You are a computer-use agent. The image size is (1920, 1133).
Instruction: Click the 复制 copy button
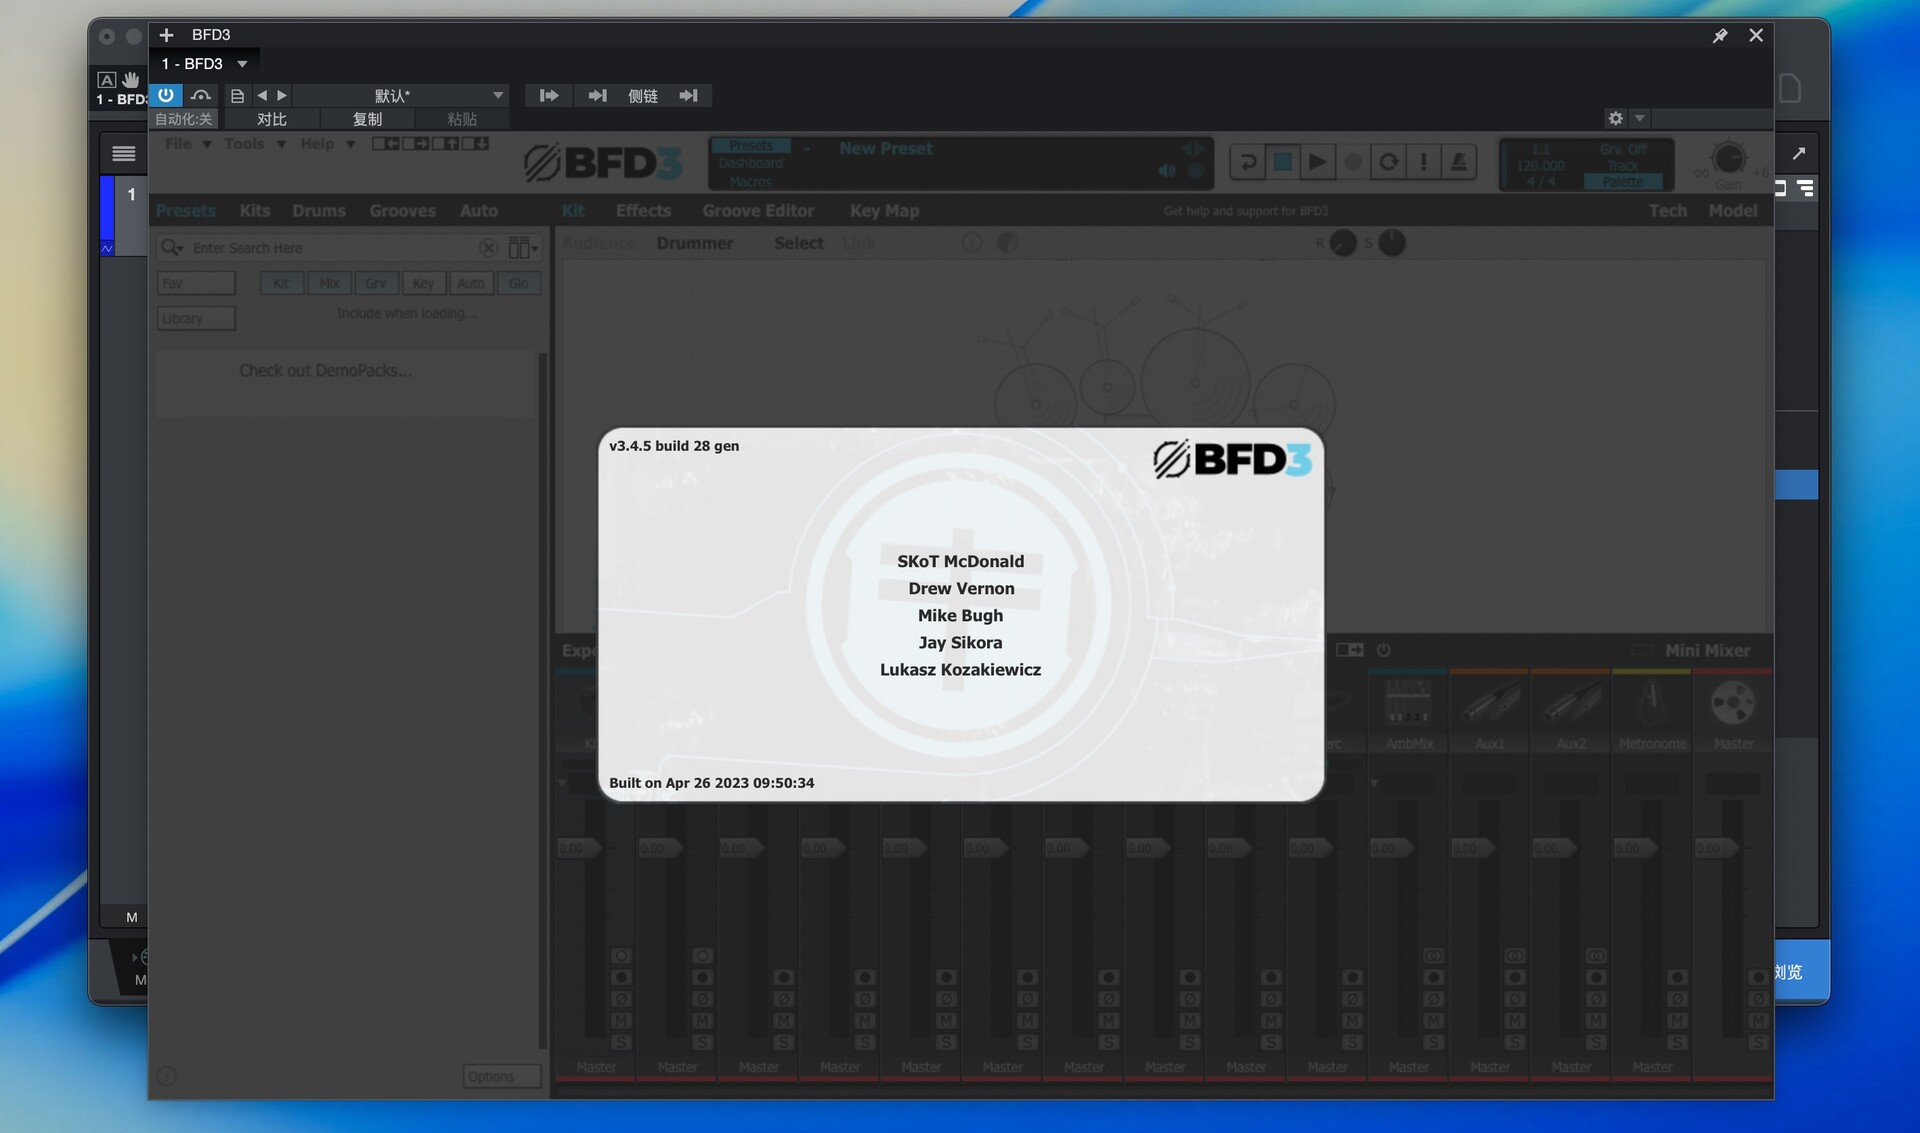coord(367,119)
